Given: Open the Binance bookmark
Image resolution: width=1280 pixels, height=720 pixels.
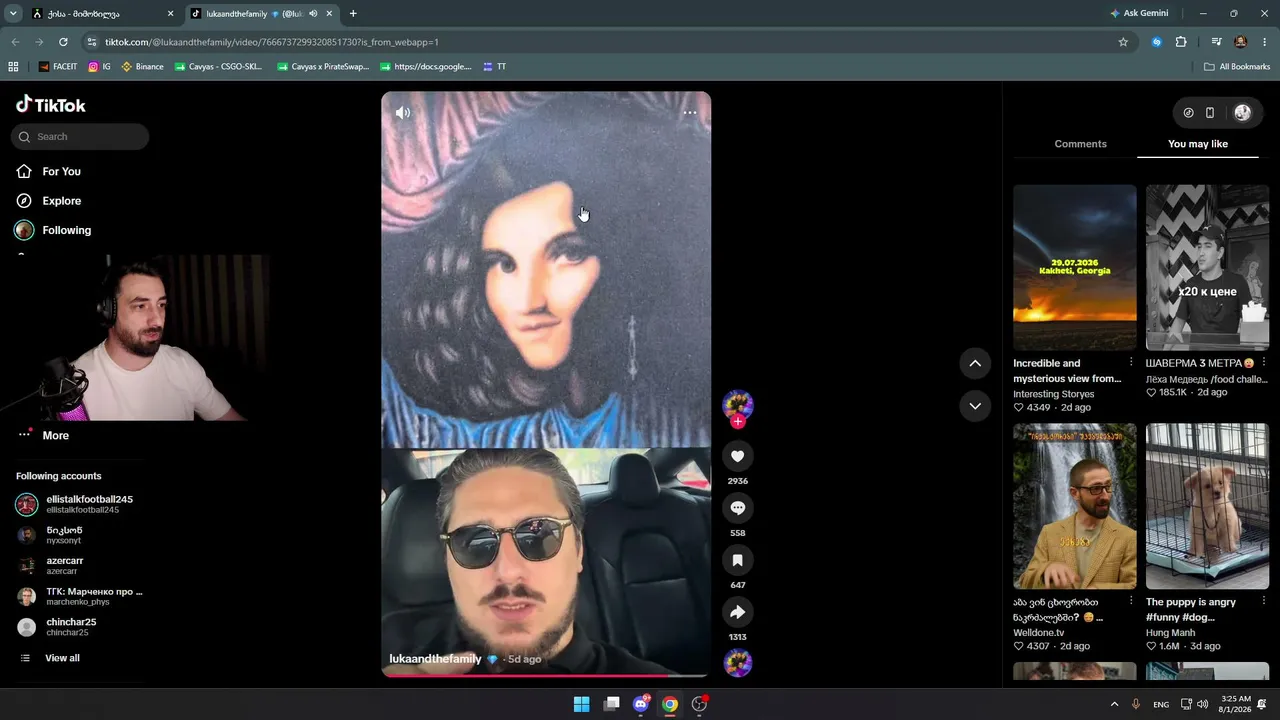Looking at the screenshot, I should tap(142, 67).
